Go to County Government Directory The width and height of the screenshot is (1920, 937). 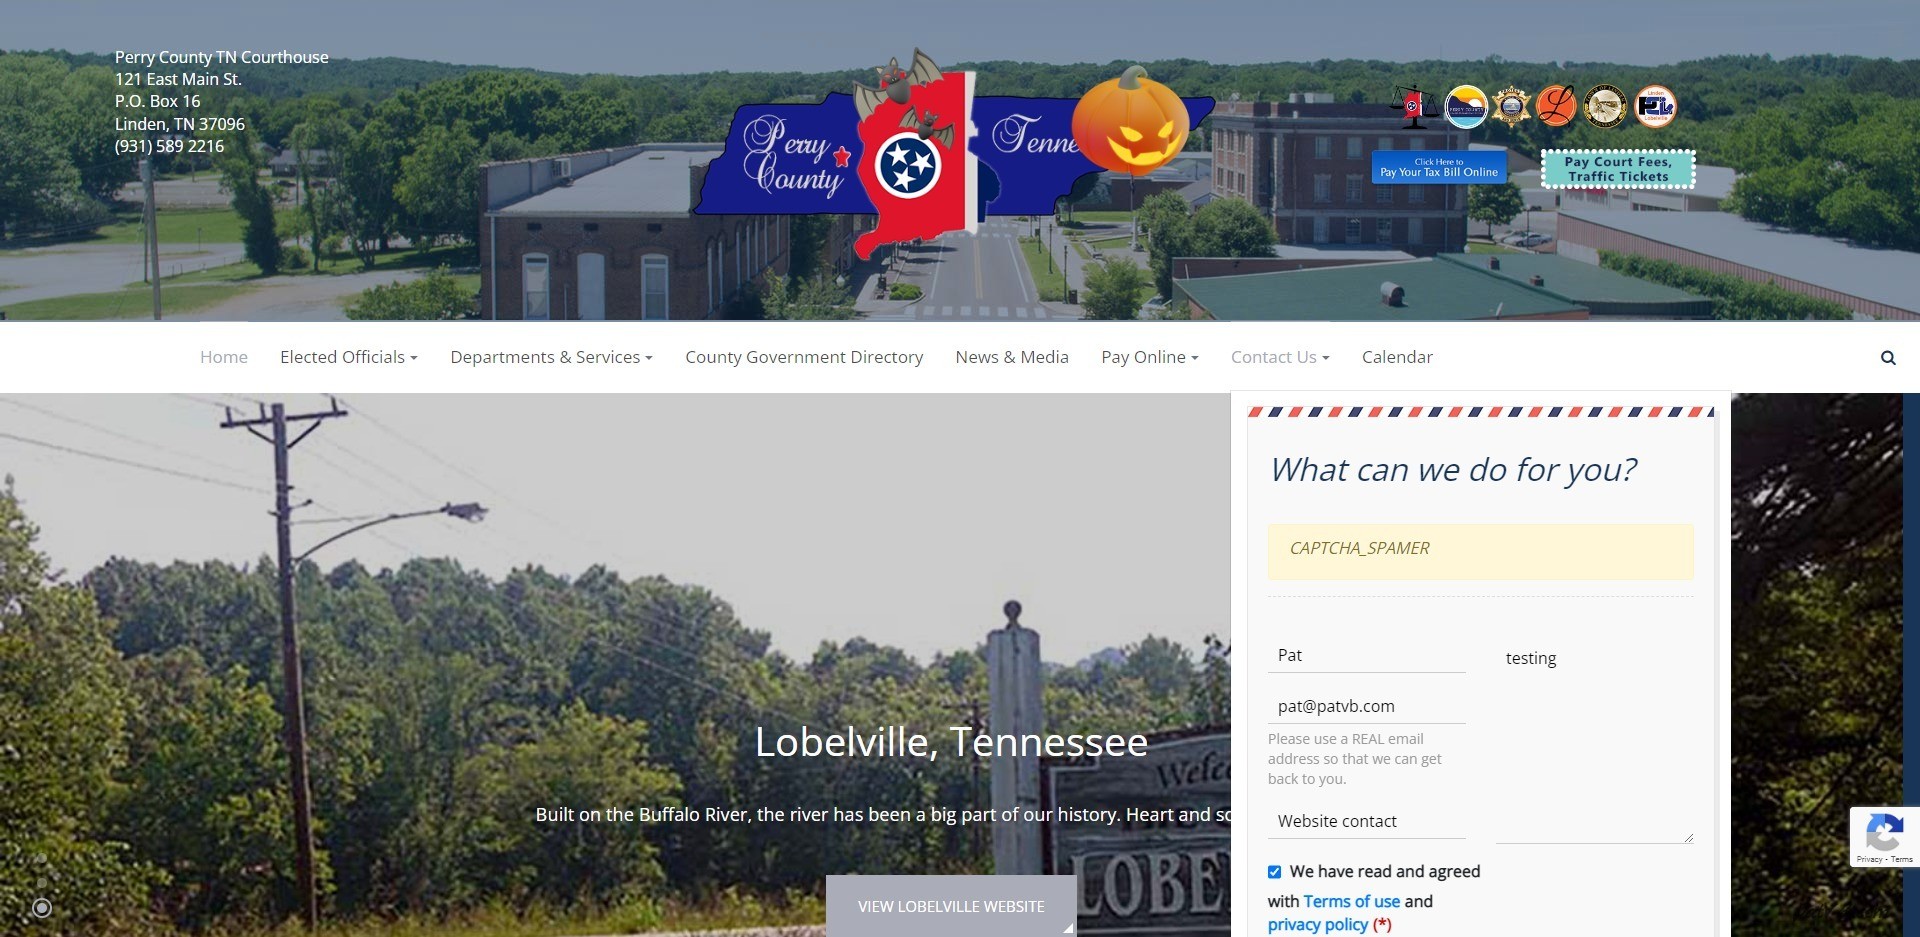pos(804,357)
